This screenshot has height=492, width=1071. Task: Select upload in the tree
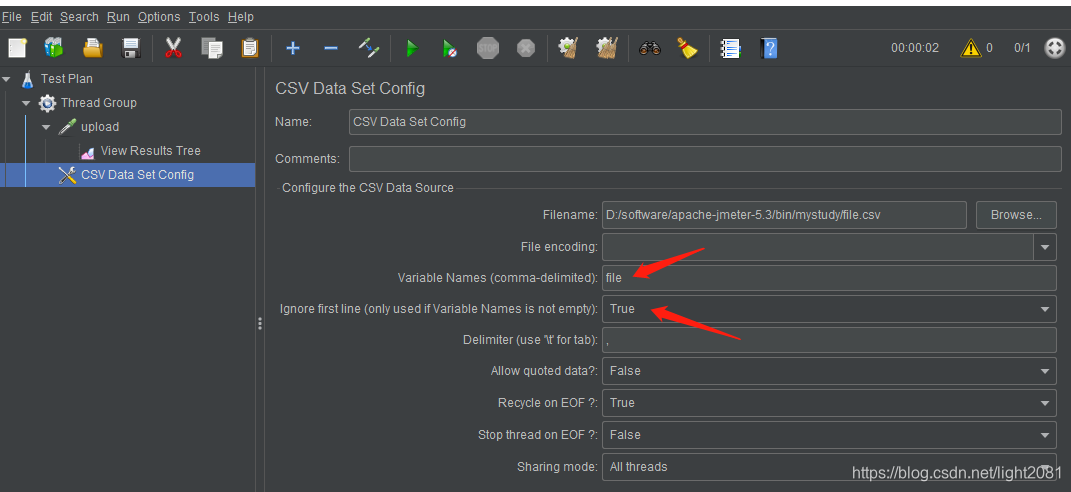pyautogui.click(x=100, y=127)
